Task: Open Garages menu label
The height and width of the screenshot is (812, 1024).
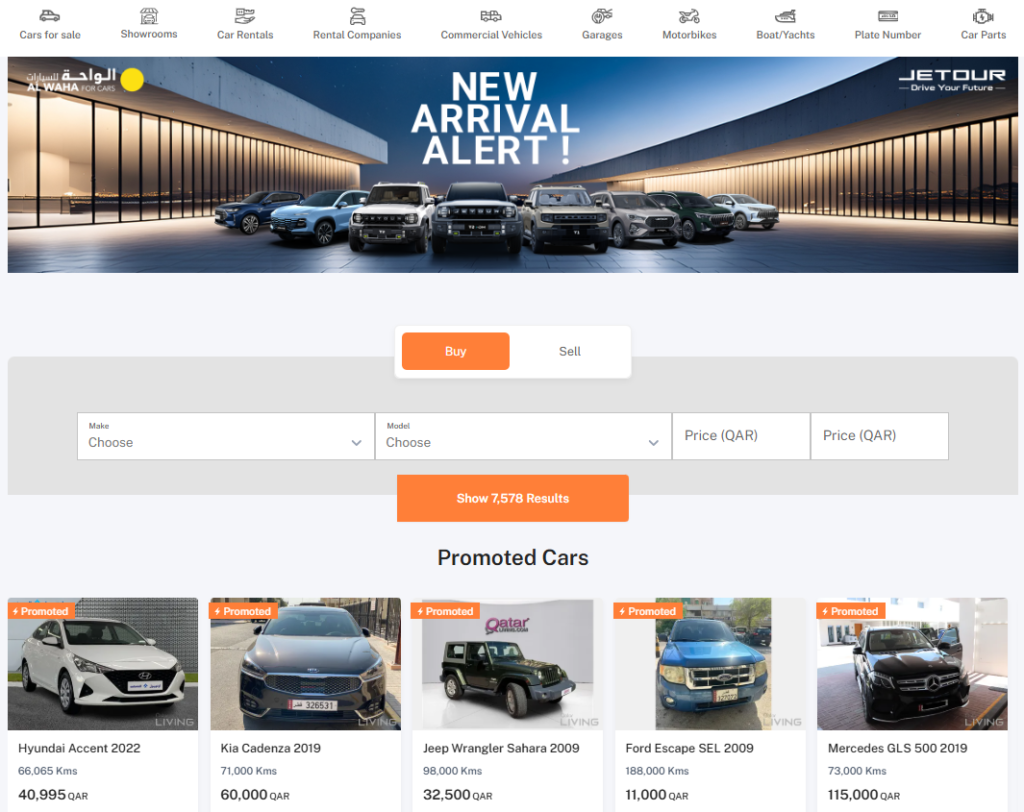Action: coord(602,35)
